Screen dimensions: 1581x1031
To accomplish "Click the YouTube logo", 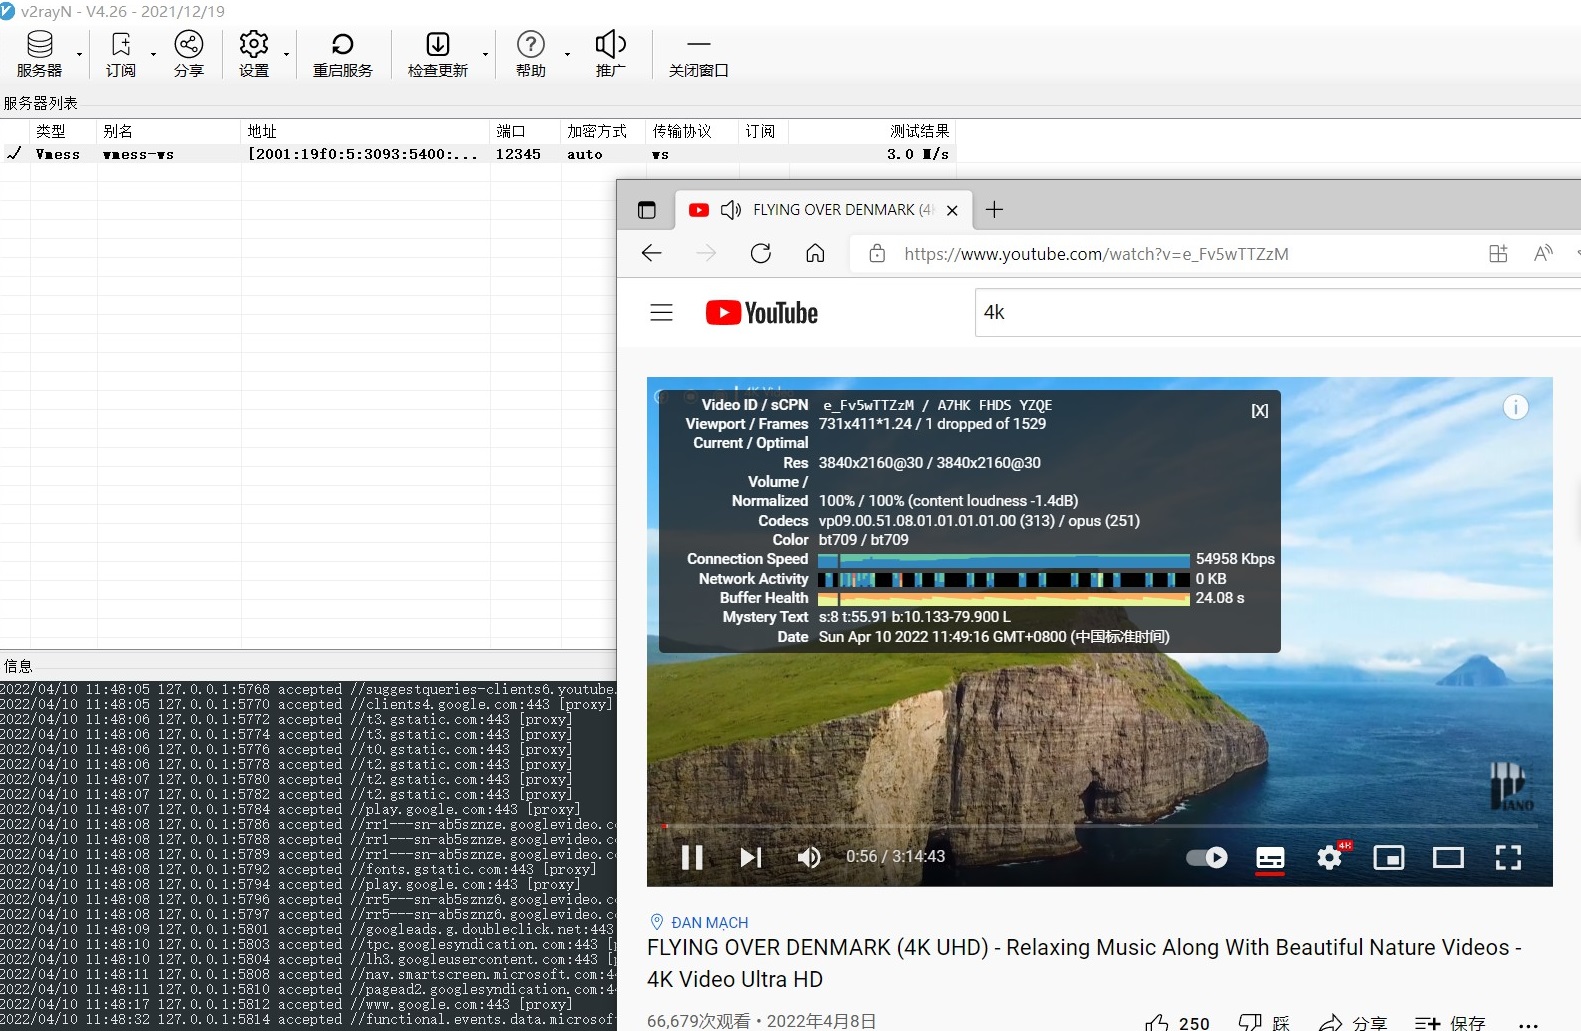I will coord(762,313).
